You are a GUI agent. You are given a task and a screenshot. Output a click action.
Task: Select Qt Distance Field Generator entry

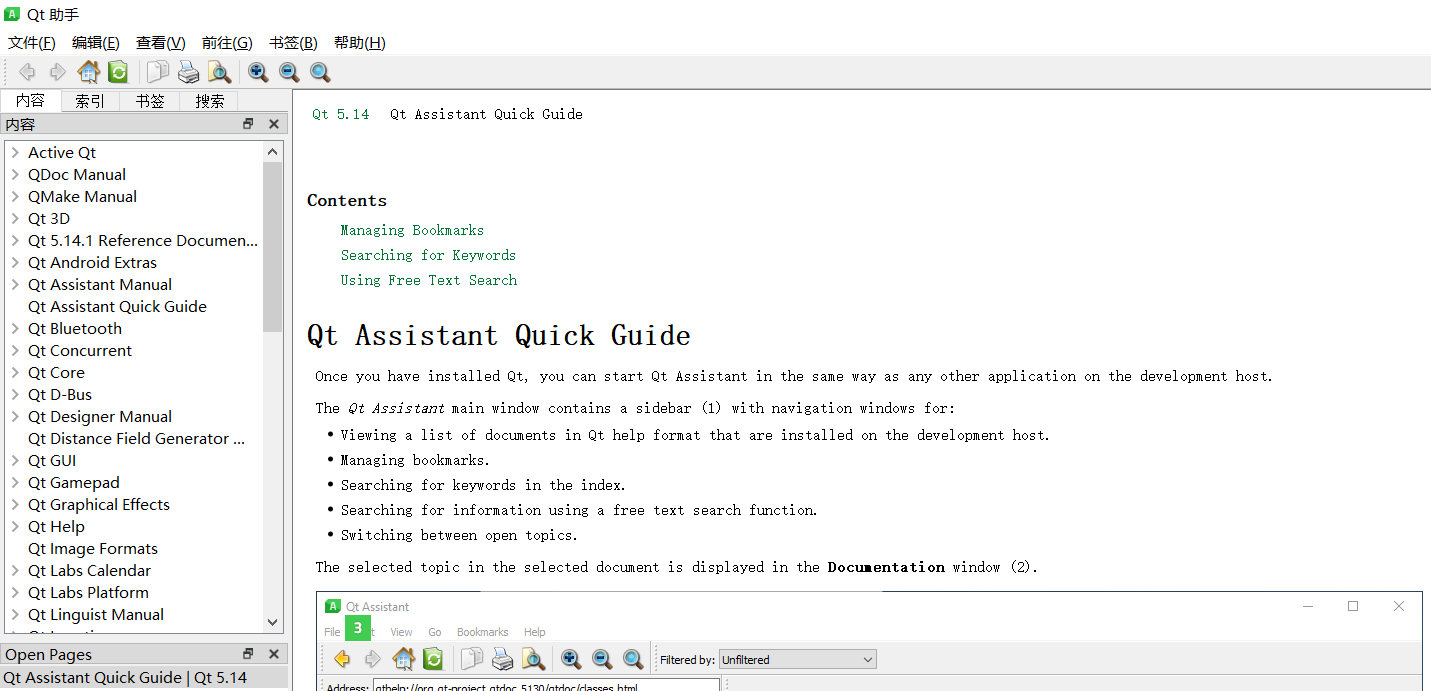tap(136, 439)
